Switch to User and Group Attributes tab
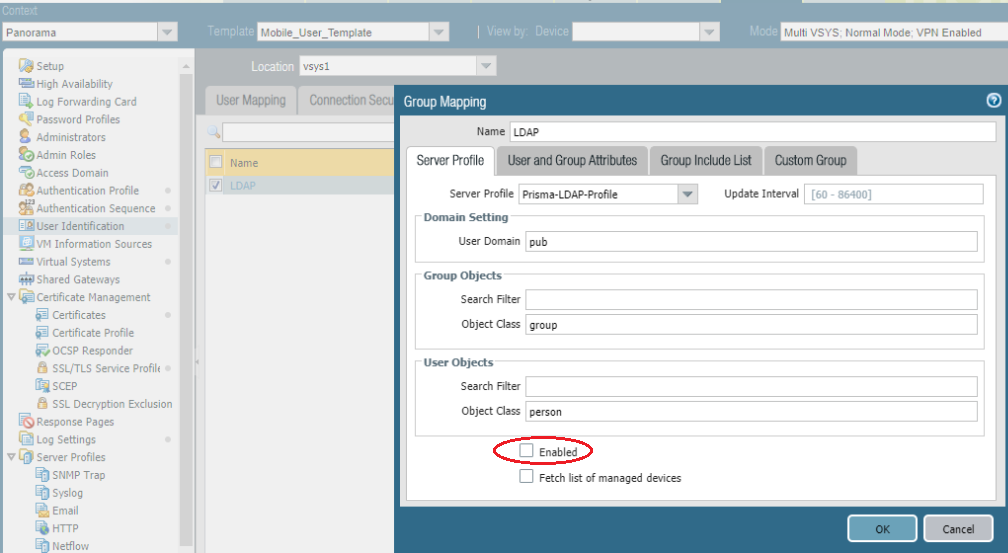1008x553 pixels. tap(572, 160)
